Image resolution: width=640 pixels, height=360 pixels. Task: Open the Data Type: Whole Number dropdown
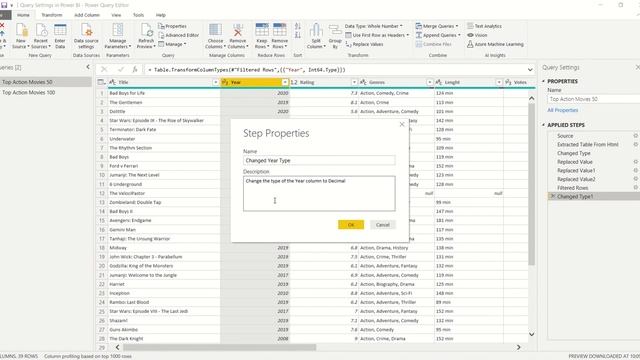click(373, 26)
